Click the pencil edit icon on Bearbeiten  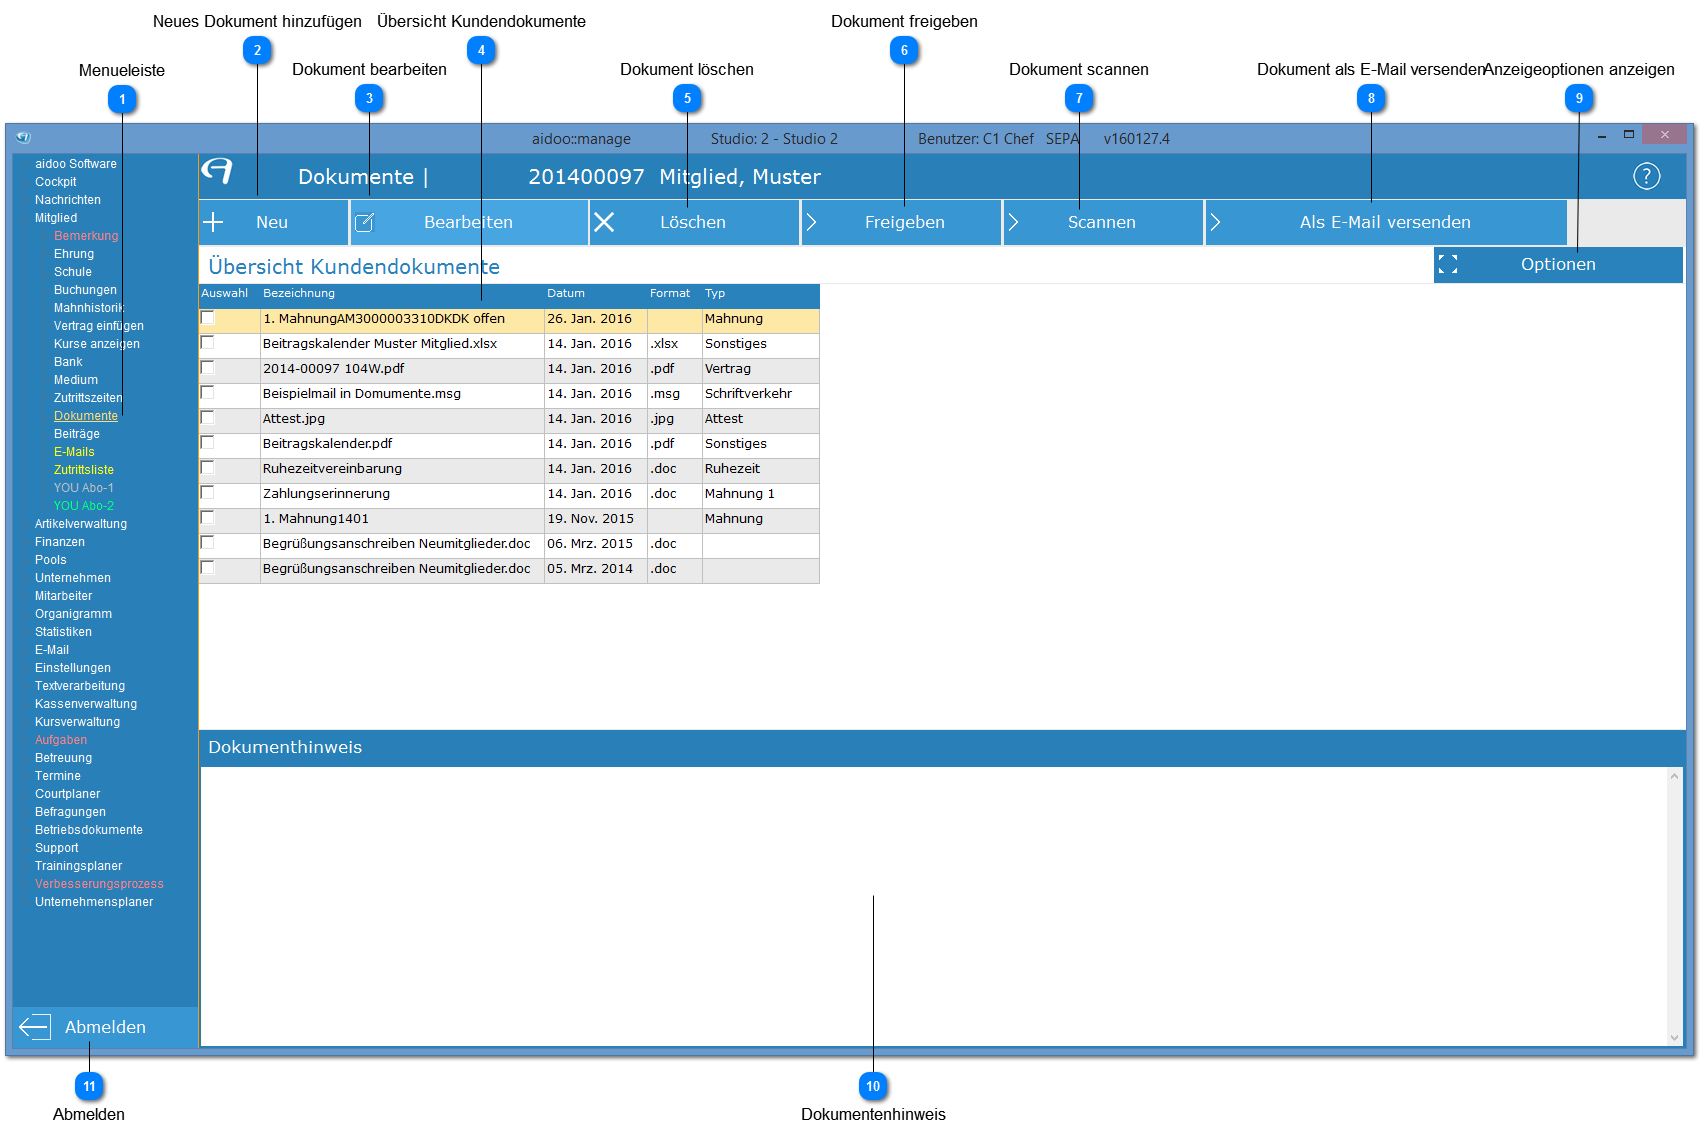[x=365, y=222]
